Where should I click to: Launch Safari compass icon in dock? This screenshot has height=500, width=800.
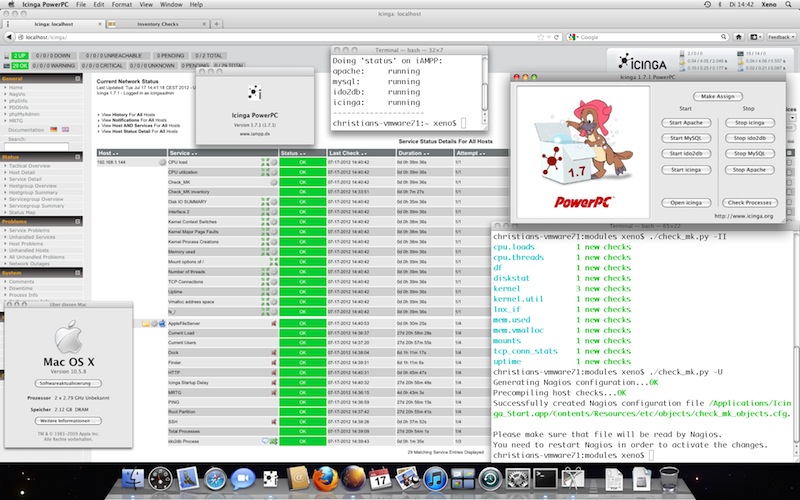(x=215, y=480)
